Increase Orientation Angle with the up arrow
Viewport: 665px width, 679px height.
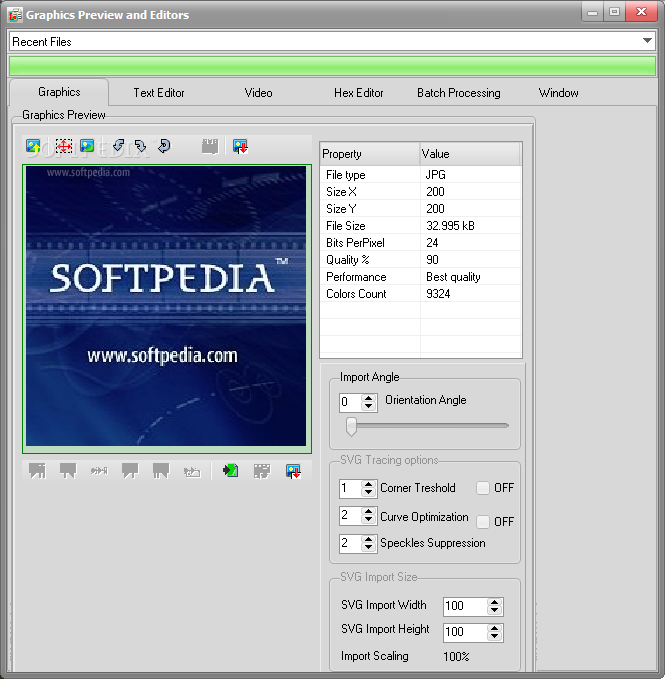tap(368, 398)
